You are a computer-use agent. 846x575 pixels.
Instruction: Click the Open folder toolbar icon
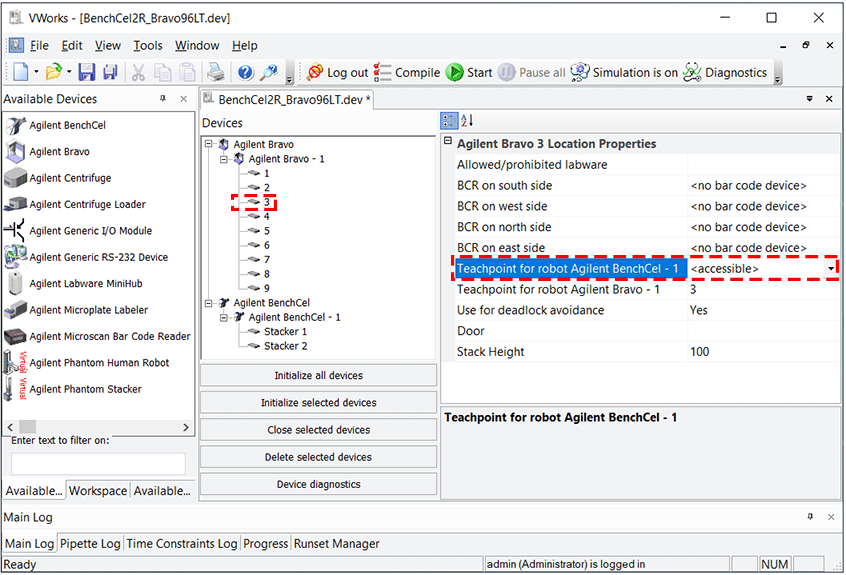point(53,72)
